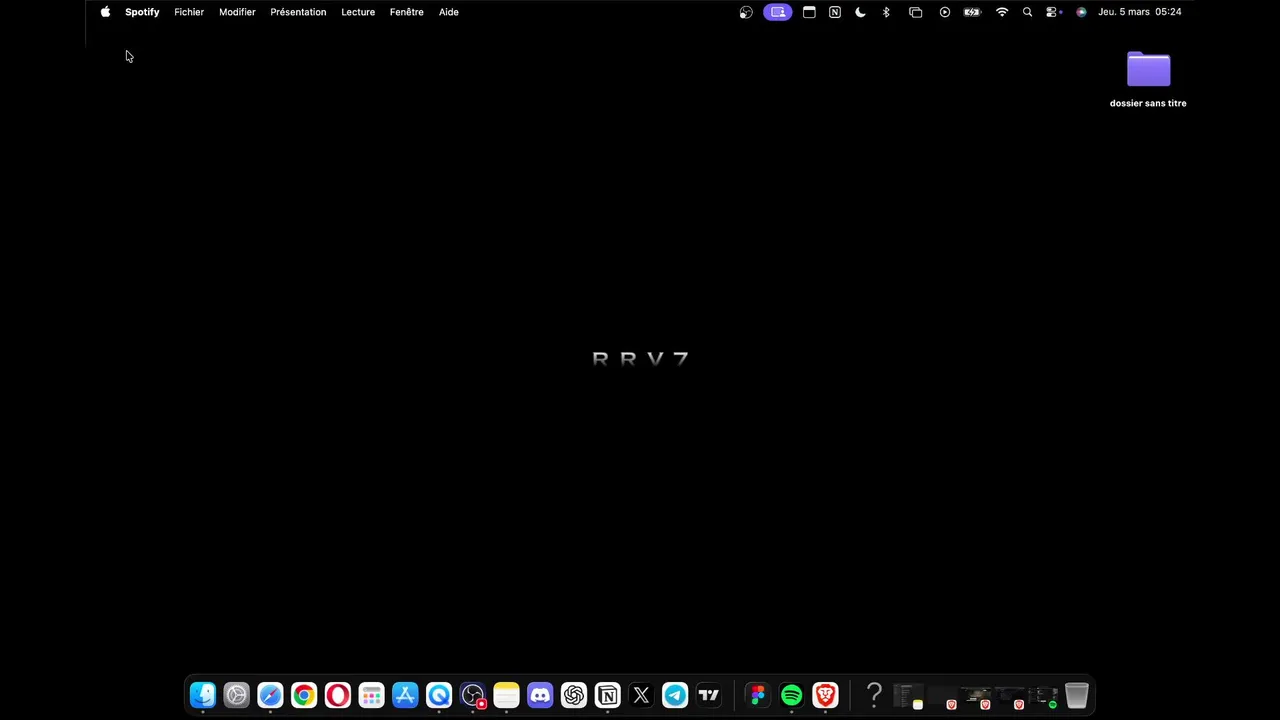Open the Fichier menu
The width and height of the screenshot is (1280, 720).
(x=189, y=12)
